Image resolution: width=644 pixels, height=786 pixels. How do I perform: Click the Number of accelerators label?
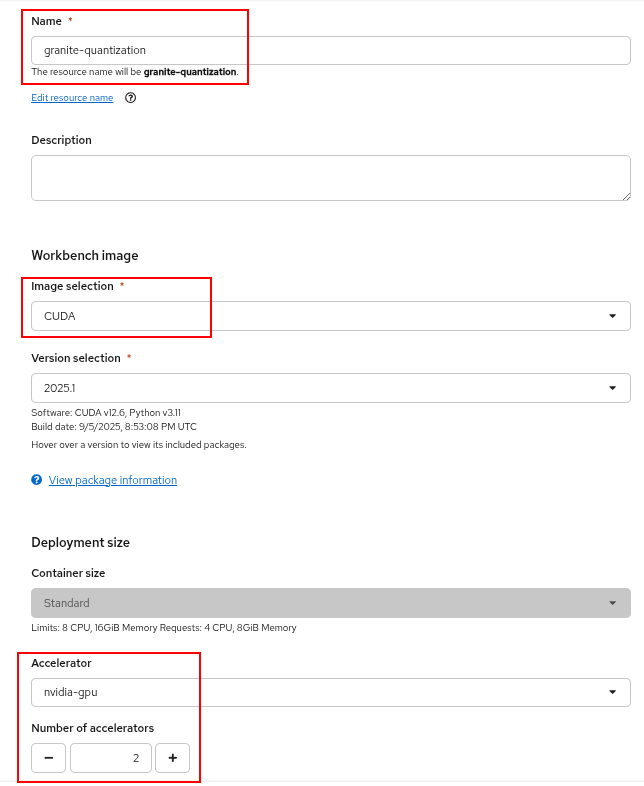coord(92,728)
